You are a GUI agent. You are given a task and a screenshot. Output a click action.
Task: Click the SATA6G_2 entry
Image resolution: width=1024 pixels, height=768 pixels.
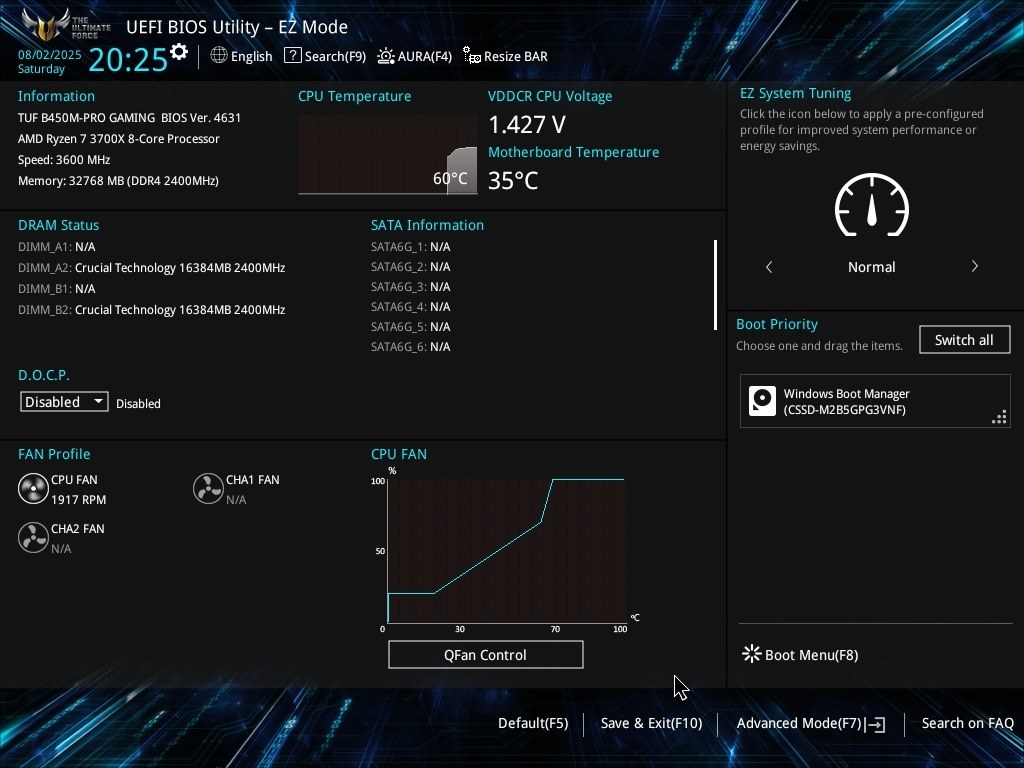coord(411,266)
